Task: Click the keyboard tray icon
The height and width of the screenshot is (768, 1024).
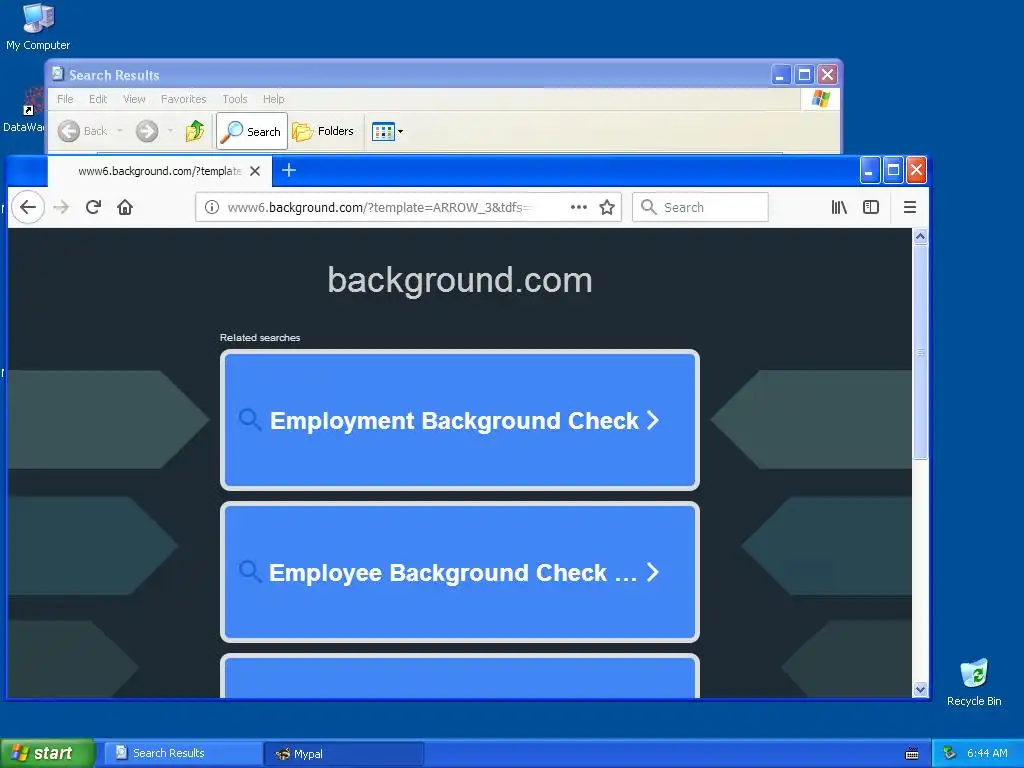Action: coord(912,754)
